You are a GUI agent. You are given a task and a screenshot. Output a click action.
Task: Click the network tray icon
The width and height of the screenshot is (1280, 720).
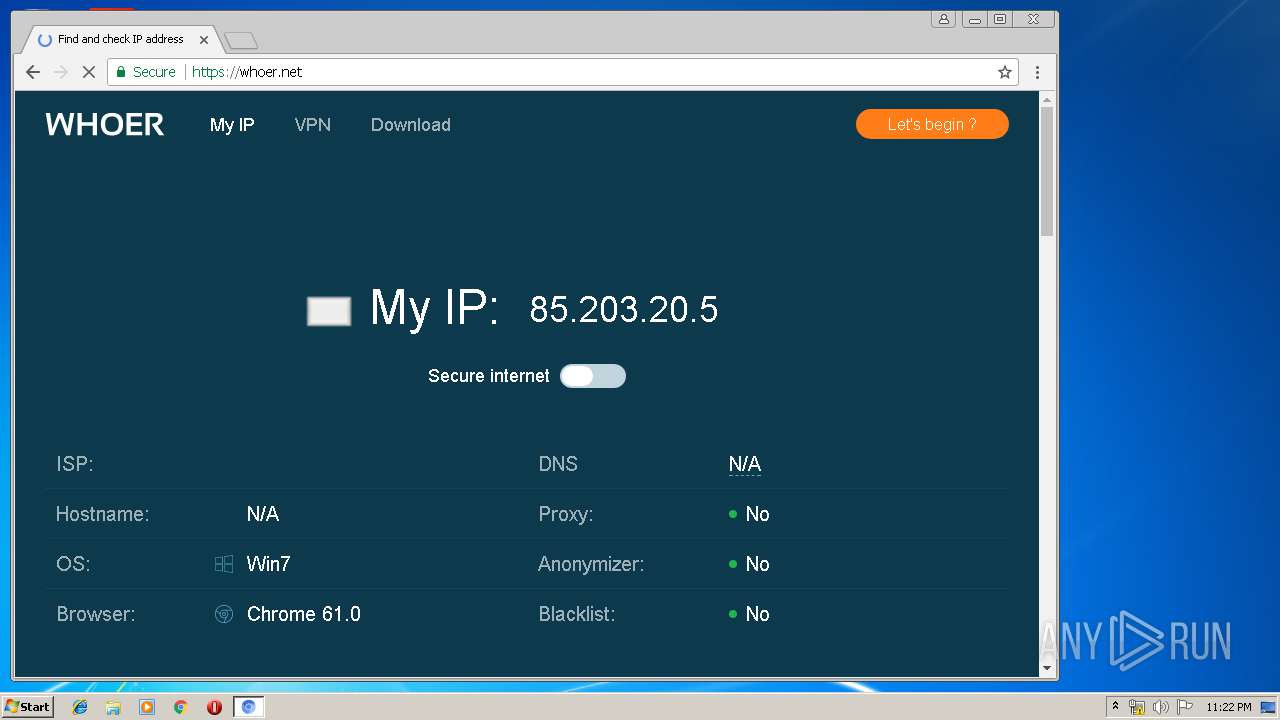[x=1137, y=707]
